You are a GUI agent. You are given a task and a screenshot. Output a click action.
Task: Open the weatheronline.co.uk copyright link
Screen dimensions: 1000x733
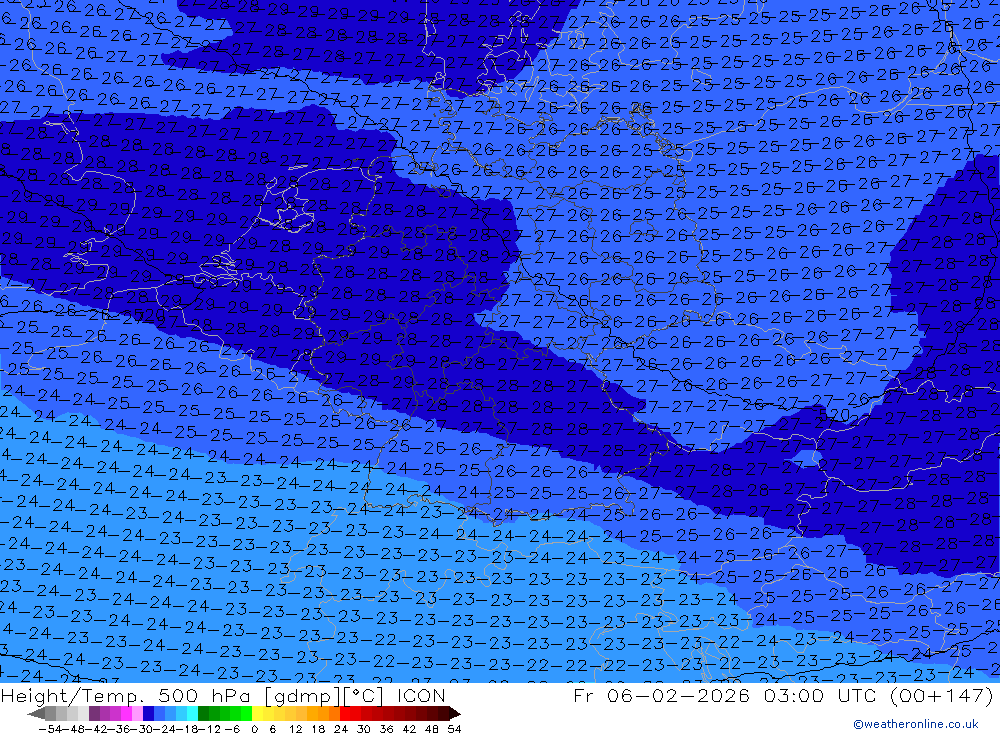tap(915, 724)
